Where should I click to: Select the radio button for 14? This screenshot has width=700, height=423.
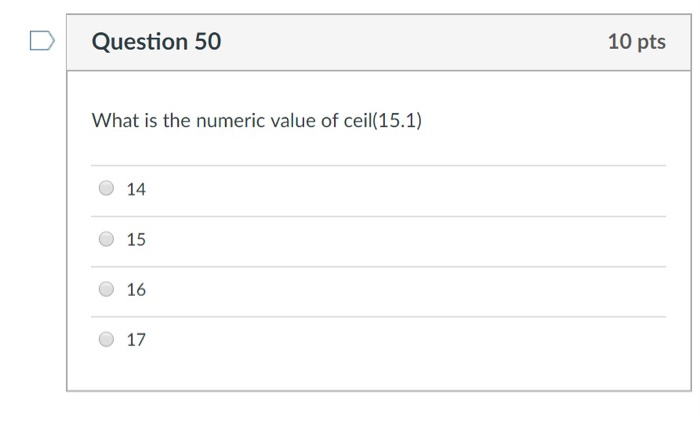[x=106, y=189]
